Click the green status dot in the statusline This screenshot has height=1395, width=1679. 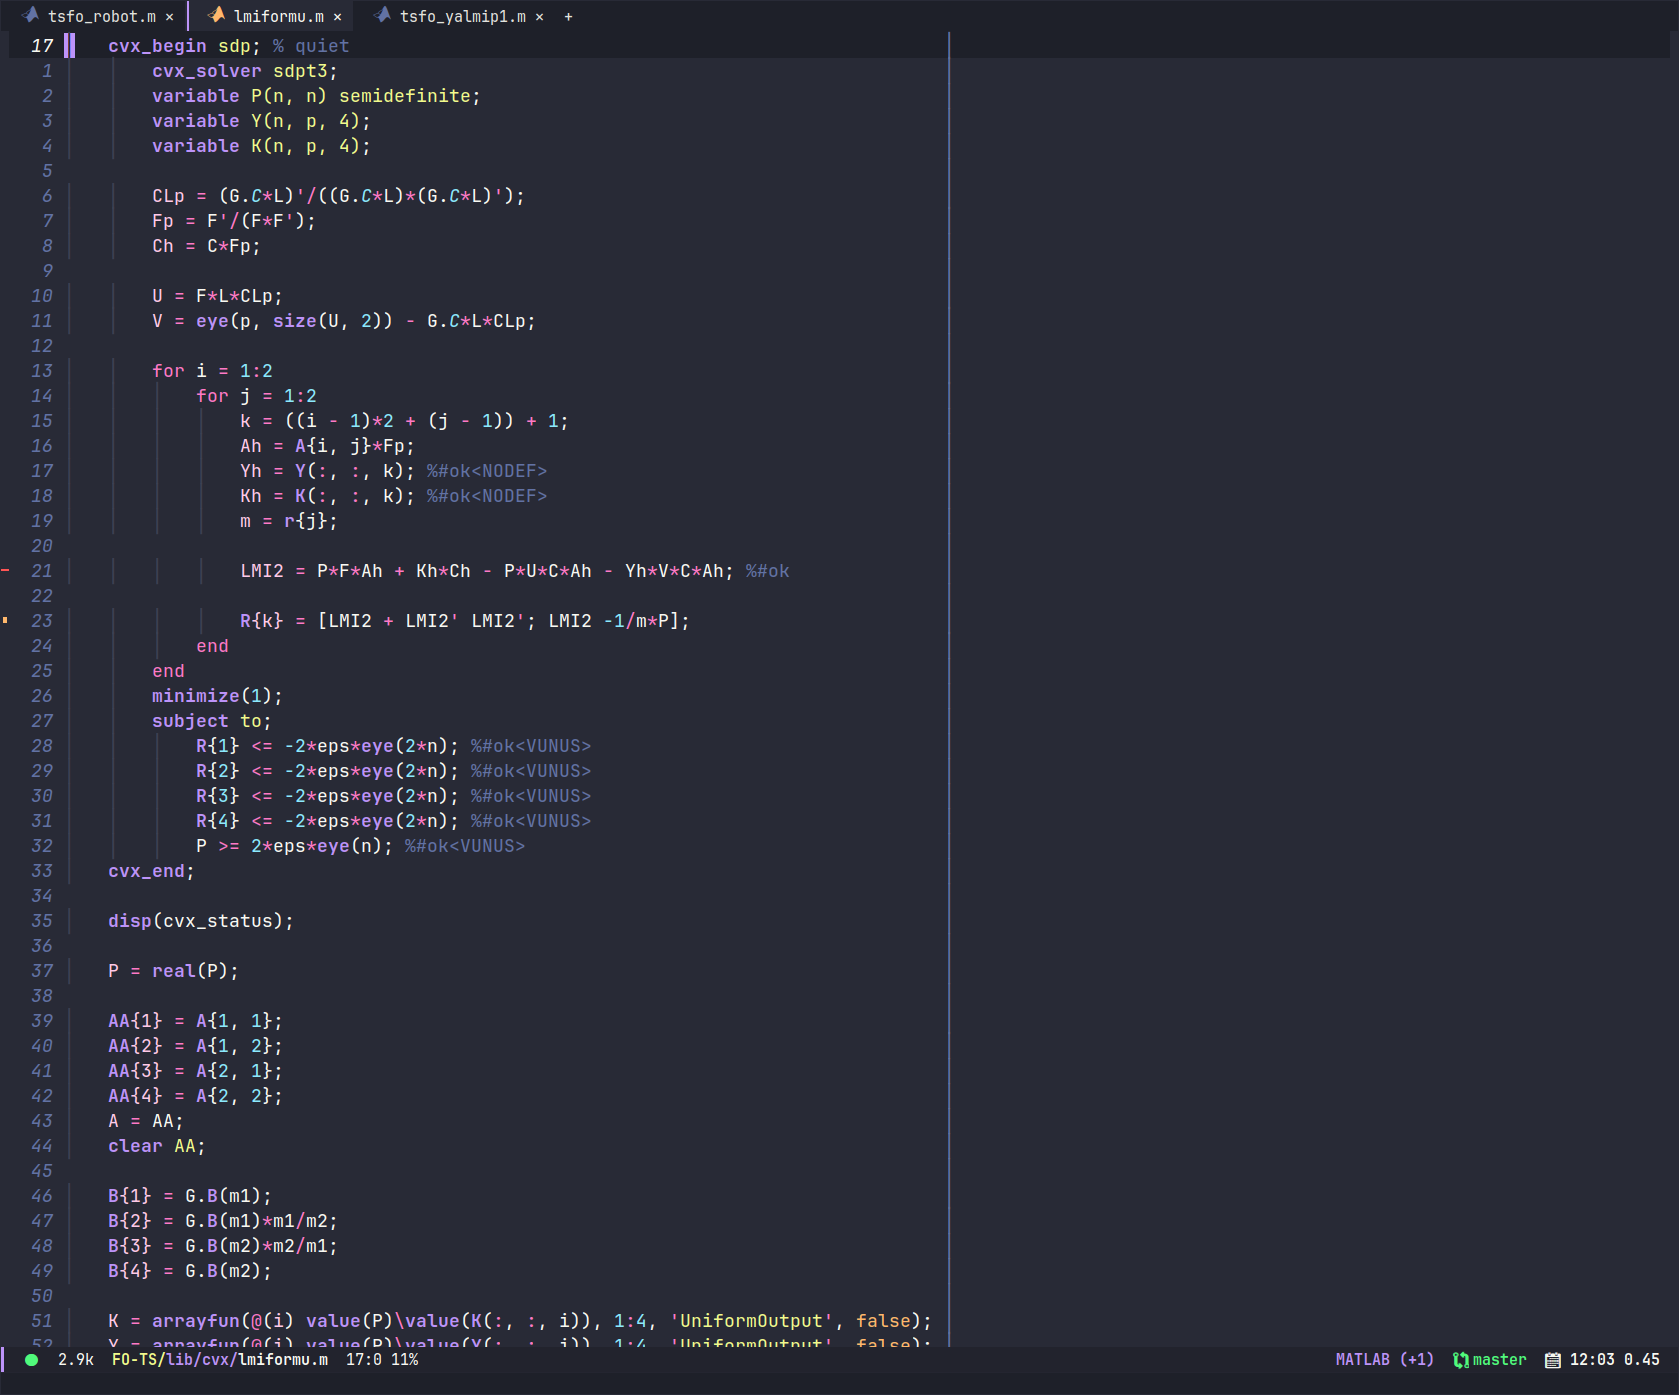[x=32, y=1359]
